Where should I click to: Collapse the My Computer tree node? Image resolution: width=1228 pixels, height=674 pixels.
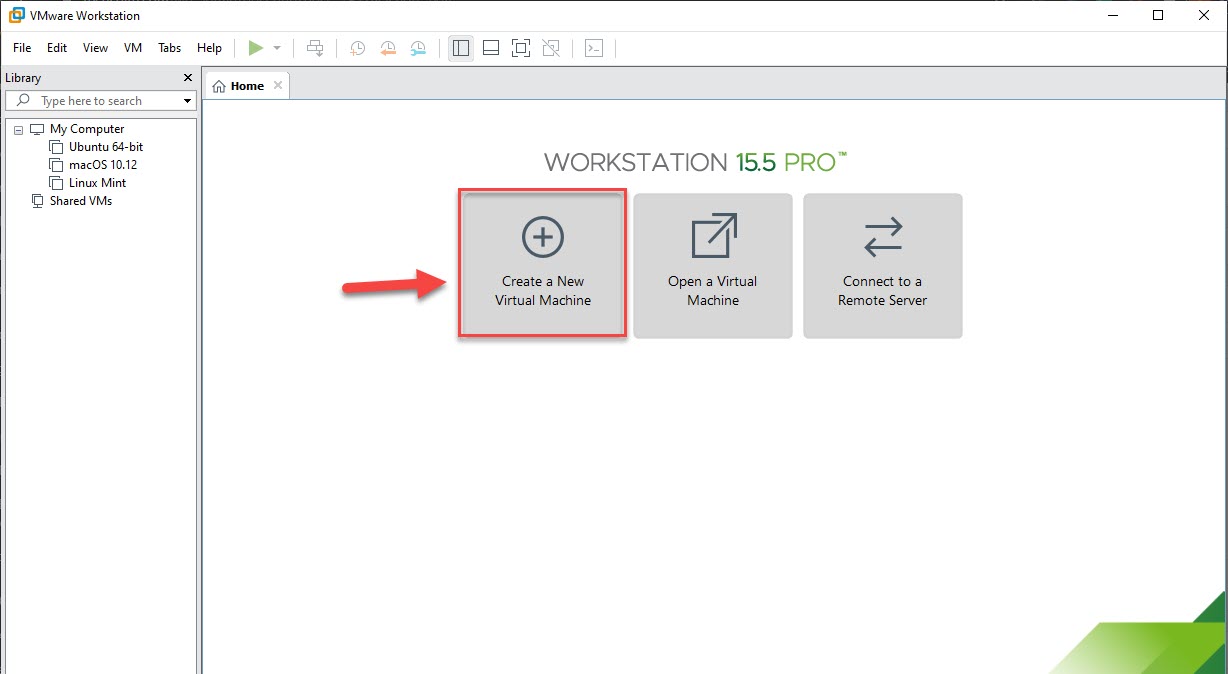pyautogui.click(x=19, y=130)
